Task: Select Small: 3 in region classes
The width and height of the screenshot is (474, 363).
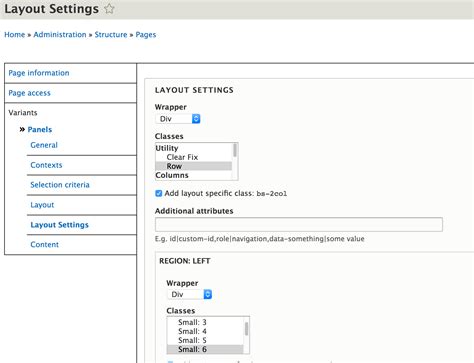Action: point(192,322)
